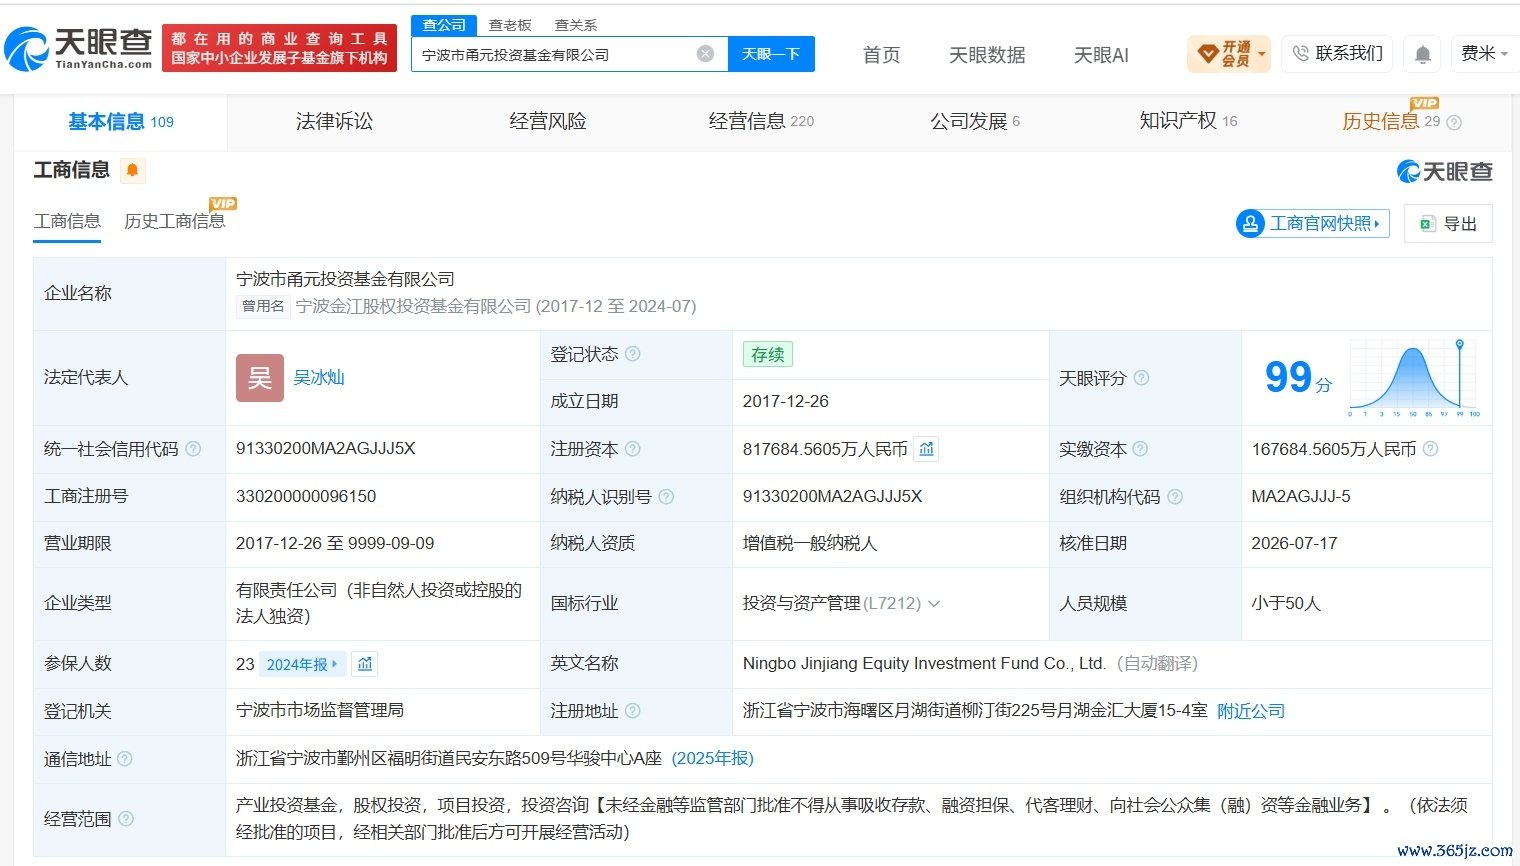Expand the 2024年报 insured count tag
Screen dimensions: 1520x866
pos(302,664)
